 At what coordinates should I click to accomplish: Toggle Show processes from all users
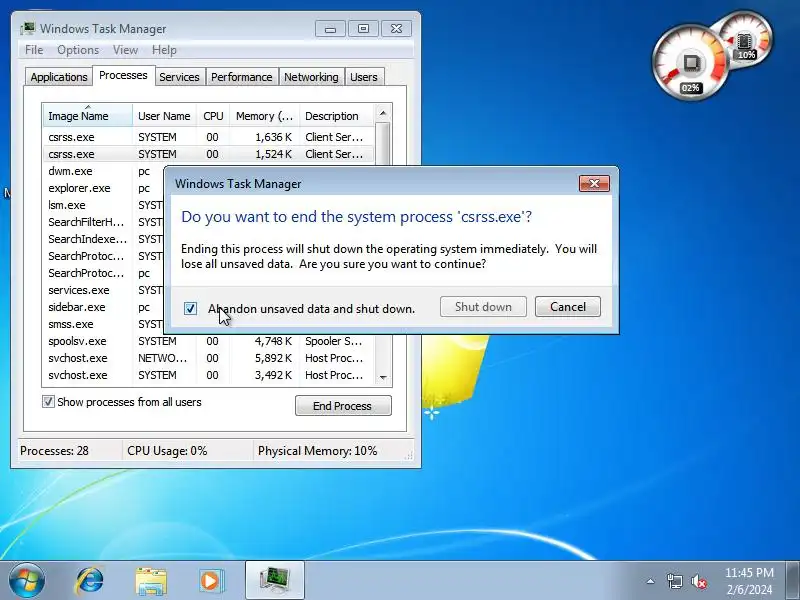click(x=48, y=402)
